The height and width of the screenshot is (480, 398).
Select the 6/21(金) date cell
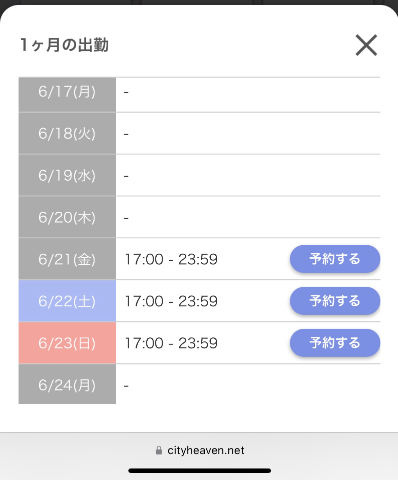(67, 259)
